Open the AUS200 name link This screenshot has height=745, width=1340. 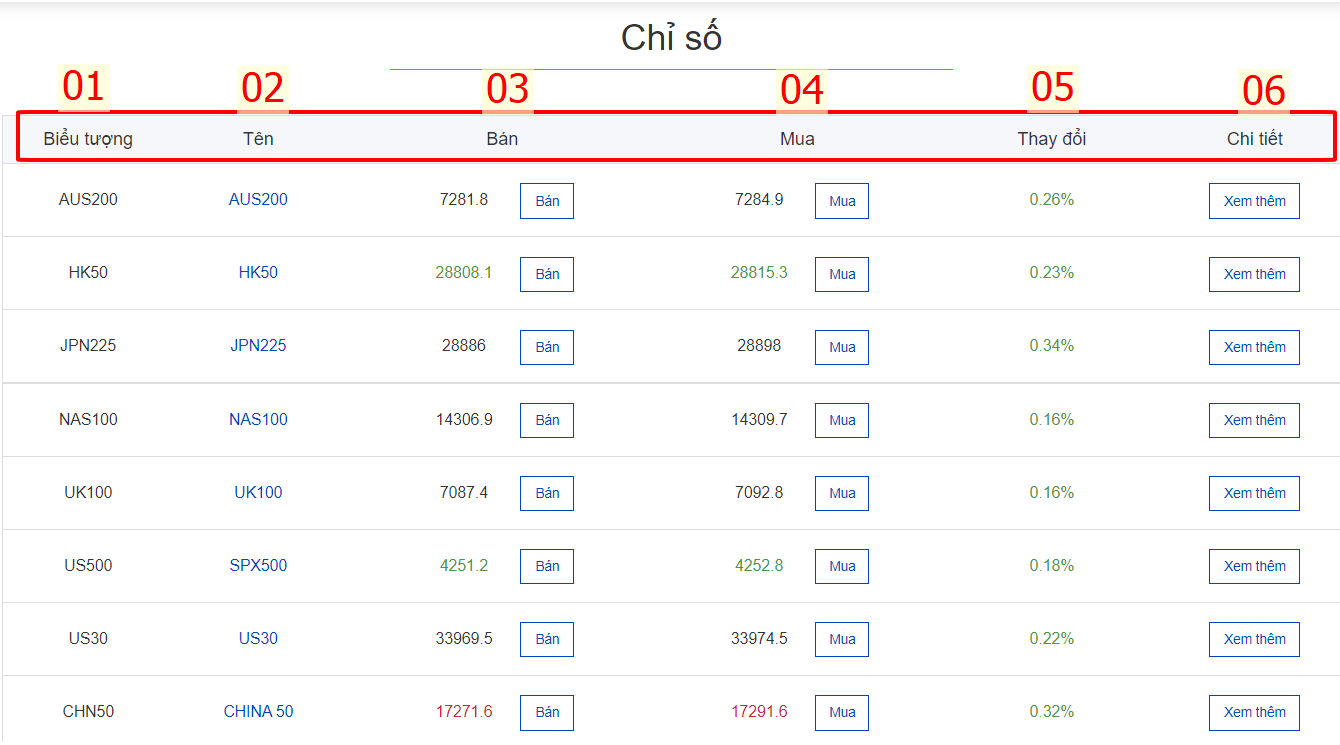click(258, 199)
